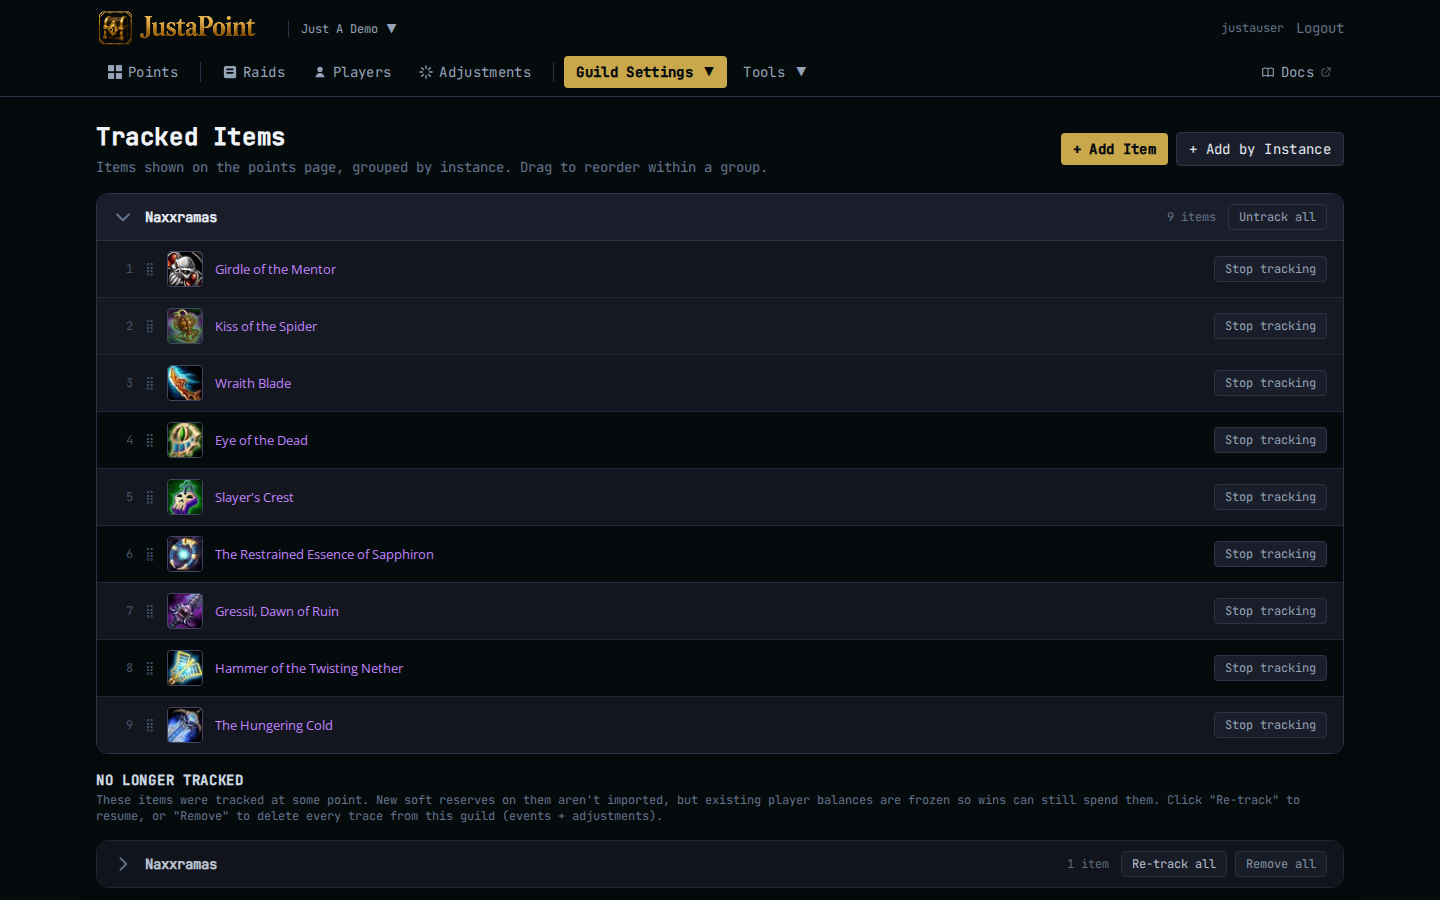Open the Eye of the Dead link
This screenshot has width=1440, height=900.
261,440
